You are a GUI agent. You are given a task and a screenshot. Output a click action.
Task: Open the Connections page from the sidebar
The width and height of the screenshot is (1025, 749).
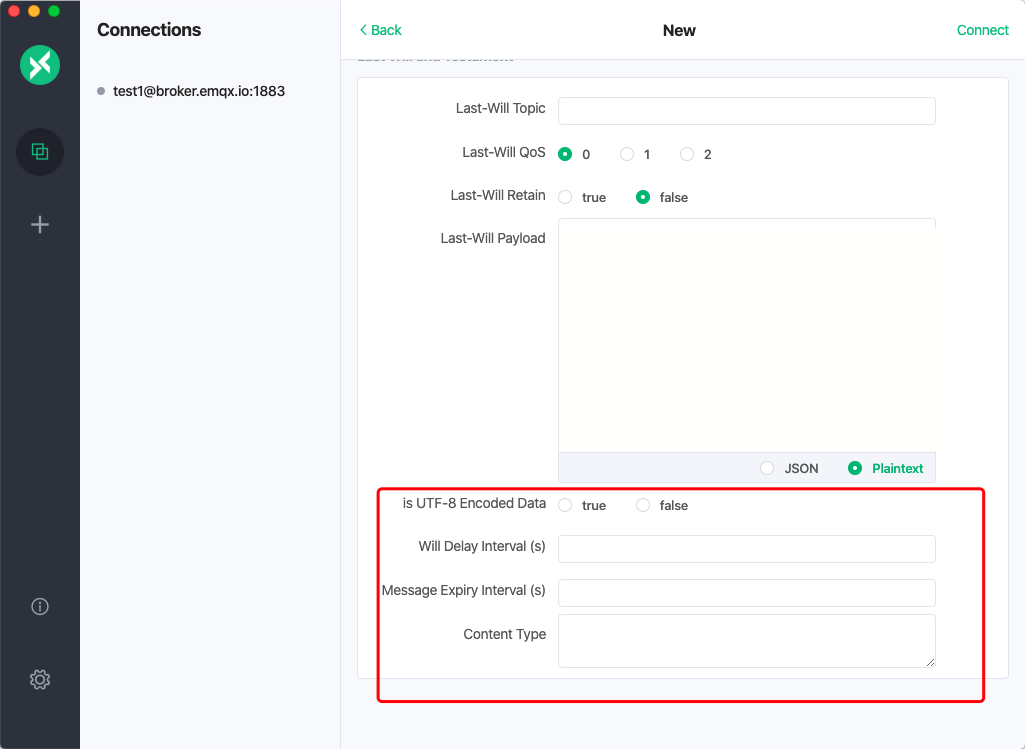tap(40, 152)
